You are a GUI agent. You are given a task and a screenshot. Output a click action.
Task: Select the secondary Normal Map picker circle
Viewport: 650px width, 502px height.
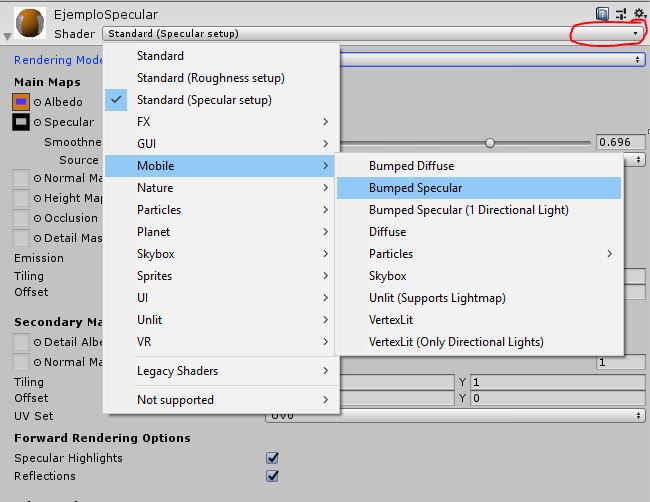click(x=37, y=362)
